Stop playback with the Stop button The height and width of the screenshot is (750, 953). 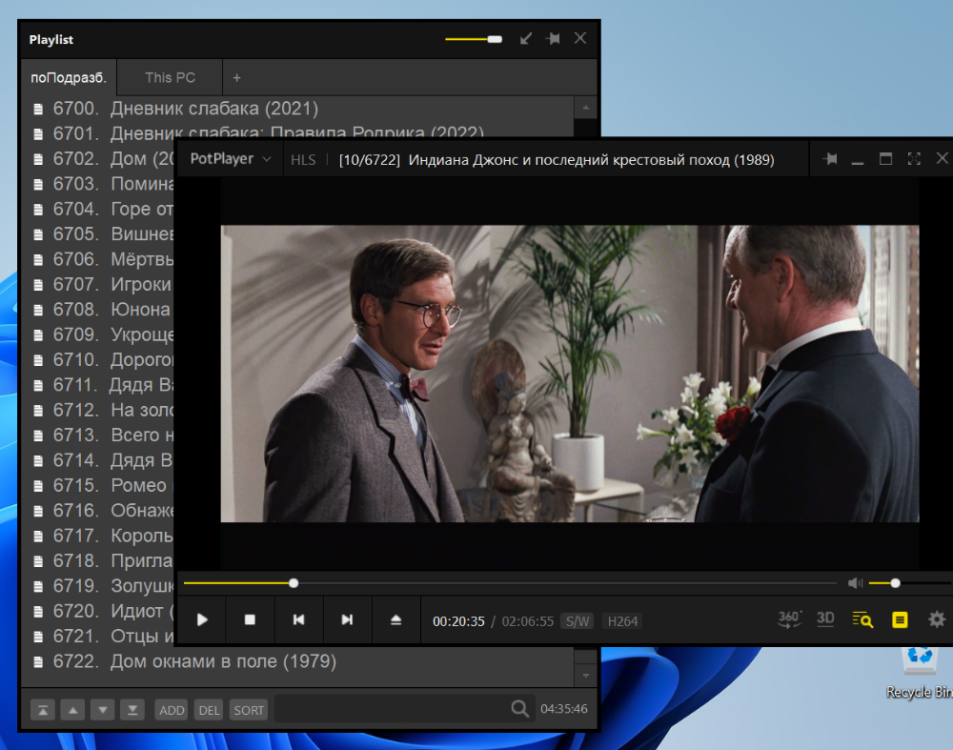coord(250,619)
